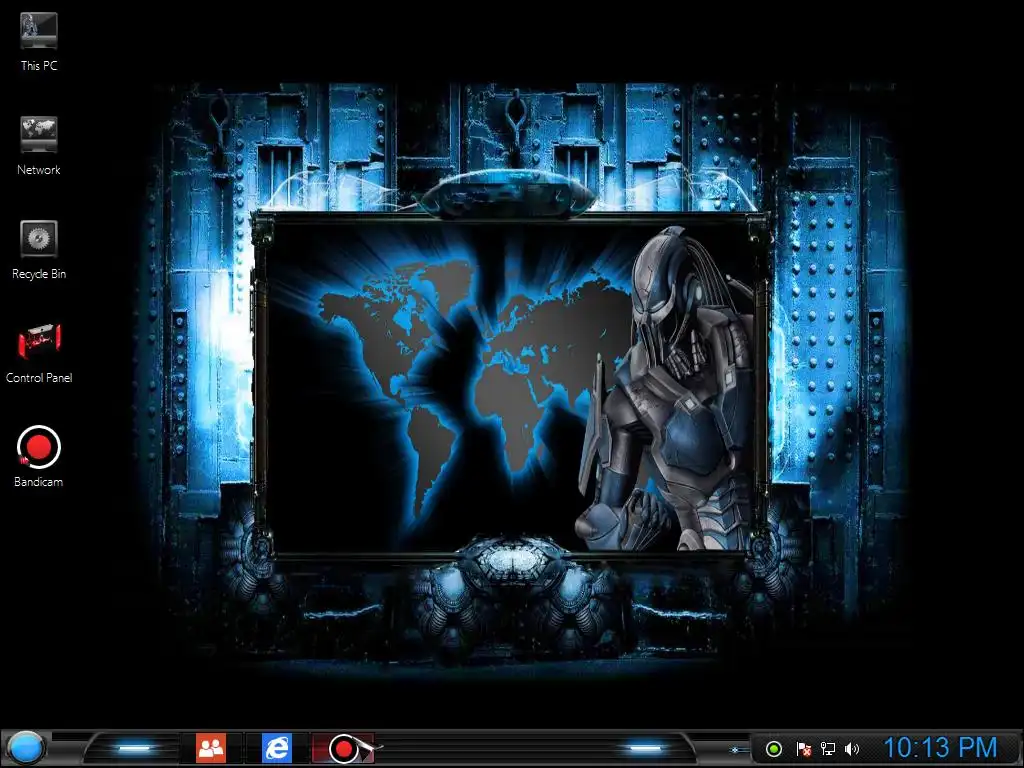Click the 10:13 PM clock
Image resolution: width=1024 pixels, height=768 pixels.
(940, 748)
